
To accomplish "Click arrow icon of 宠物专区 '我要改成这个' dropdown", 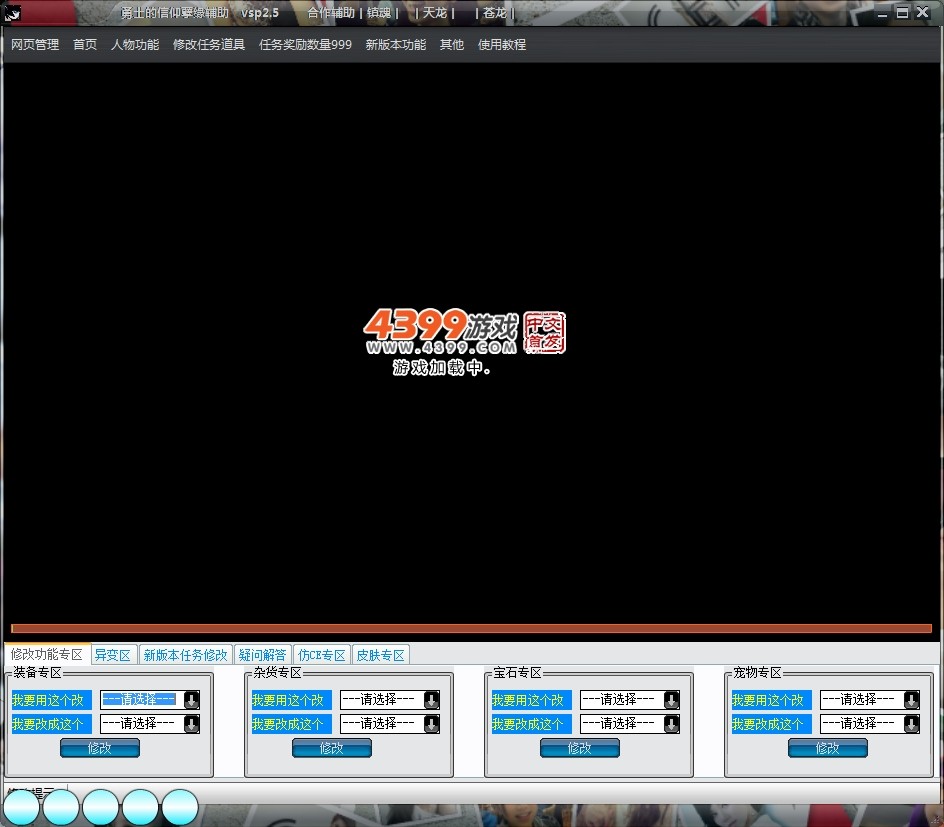I will (911, 724).
